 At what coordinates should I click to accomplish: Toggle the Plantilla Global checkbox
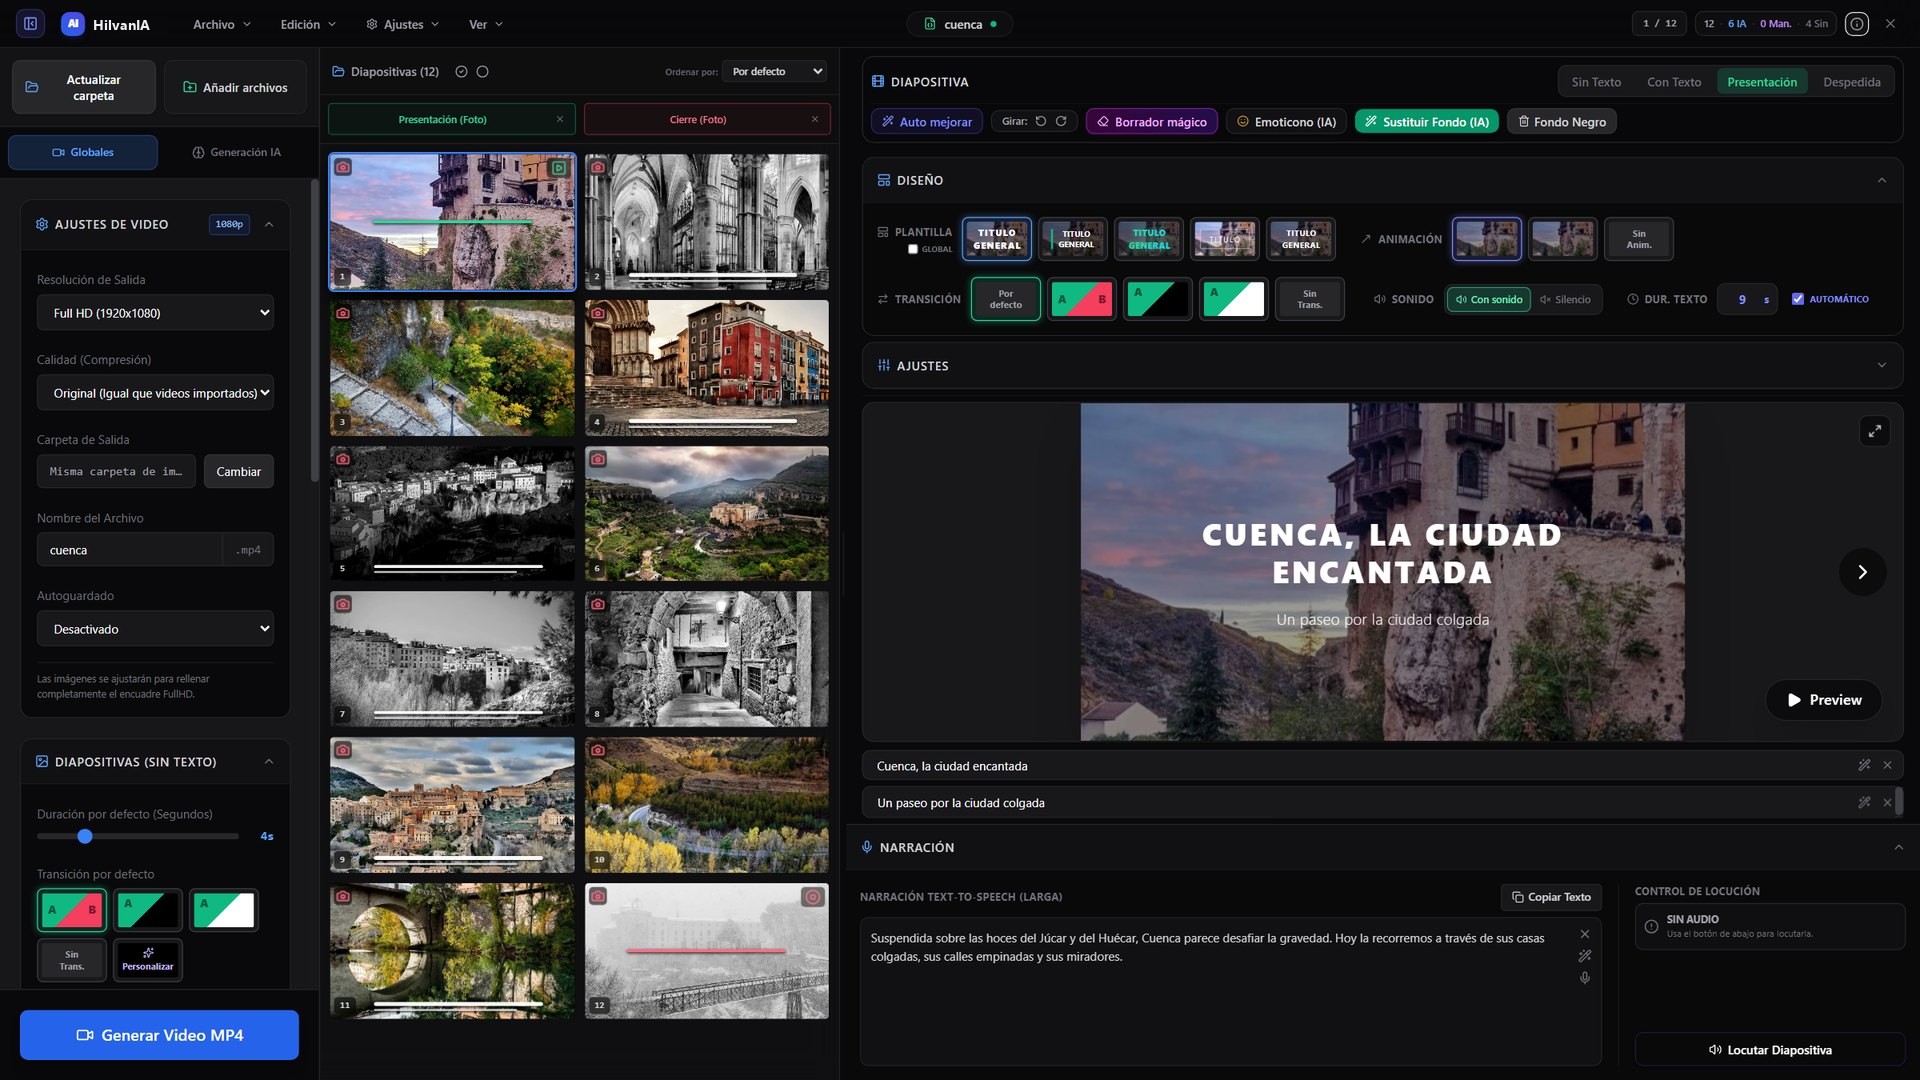click(912, 249)
